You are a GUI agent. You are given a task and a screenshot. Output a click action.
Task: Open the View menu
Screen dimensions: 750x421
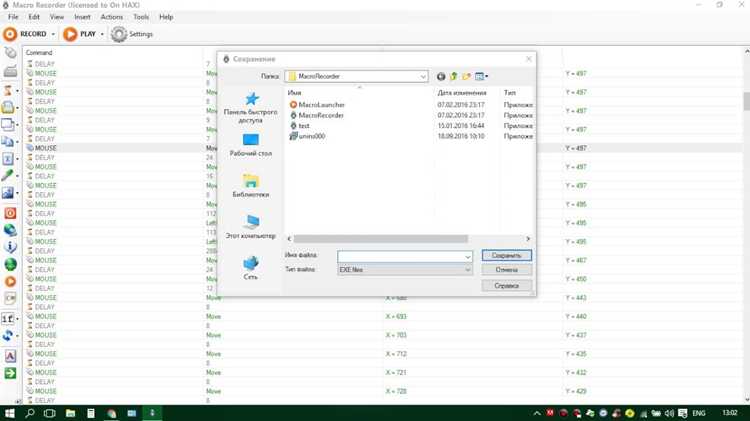coord(57,17)
